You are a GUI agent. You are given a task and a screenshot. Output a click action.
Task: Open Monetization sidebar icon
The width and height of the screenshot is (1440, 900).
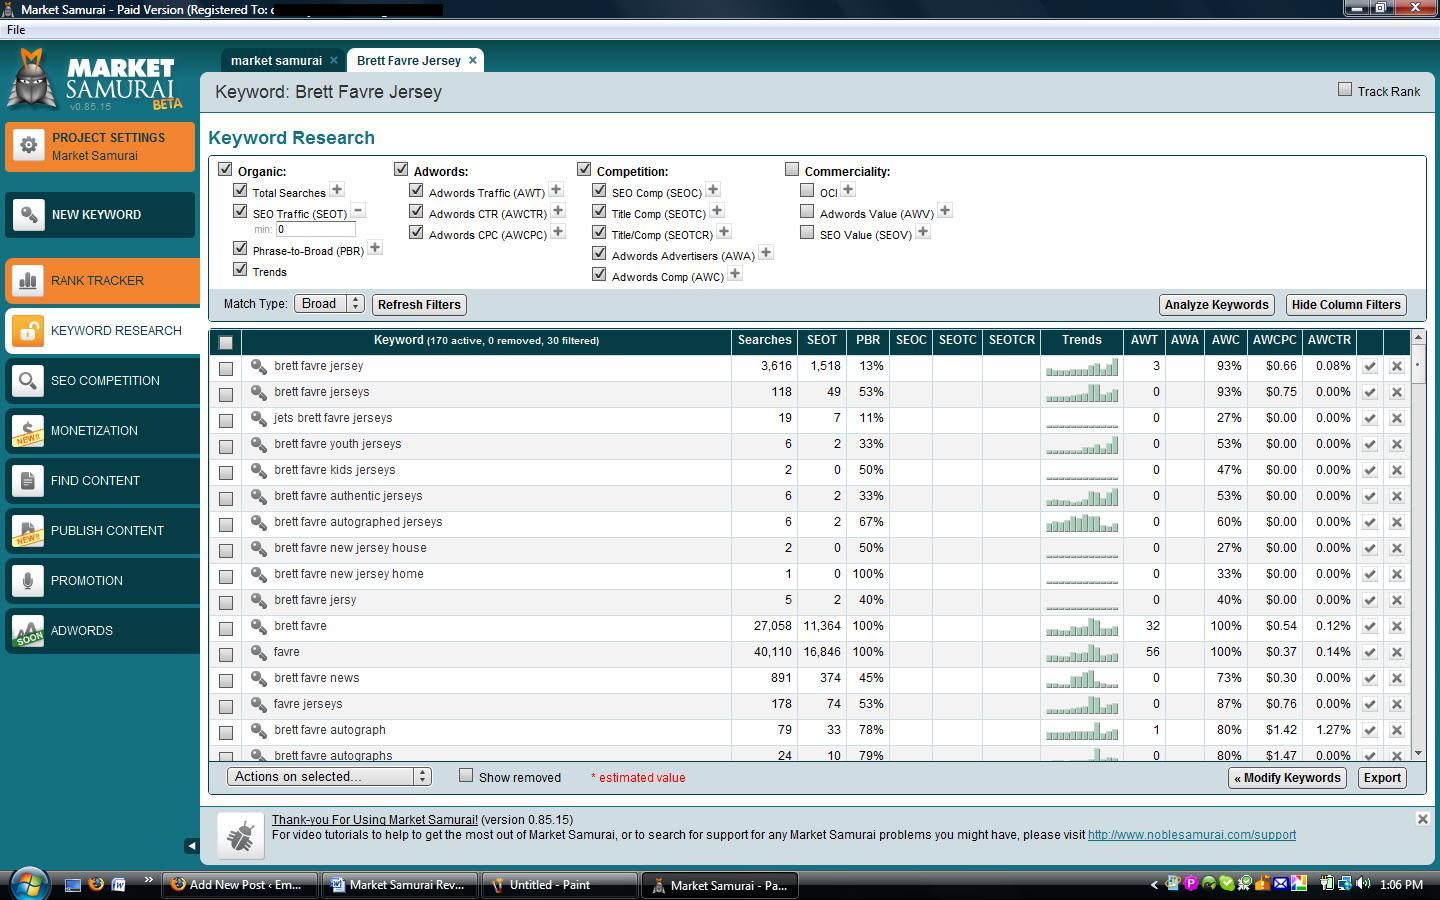[29, 431]
